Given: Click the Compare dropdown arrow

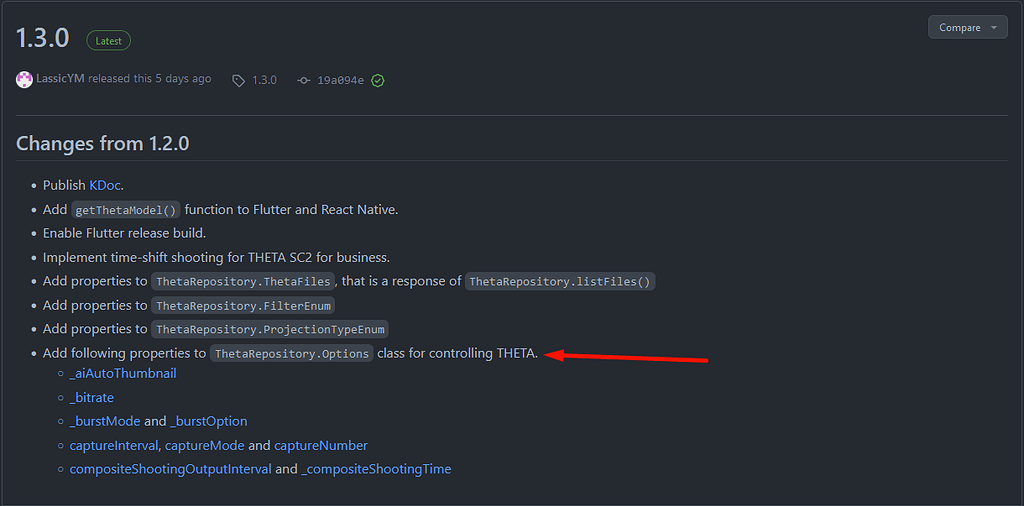Looking at the screenshot, I should pyautogui.click(x=994, y=27).
